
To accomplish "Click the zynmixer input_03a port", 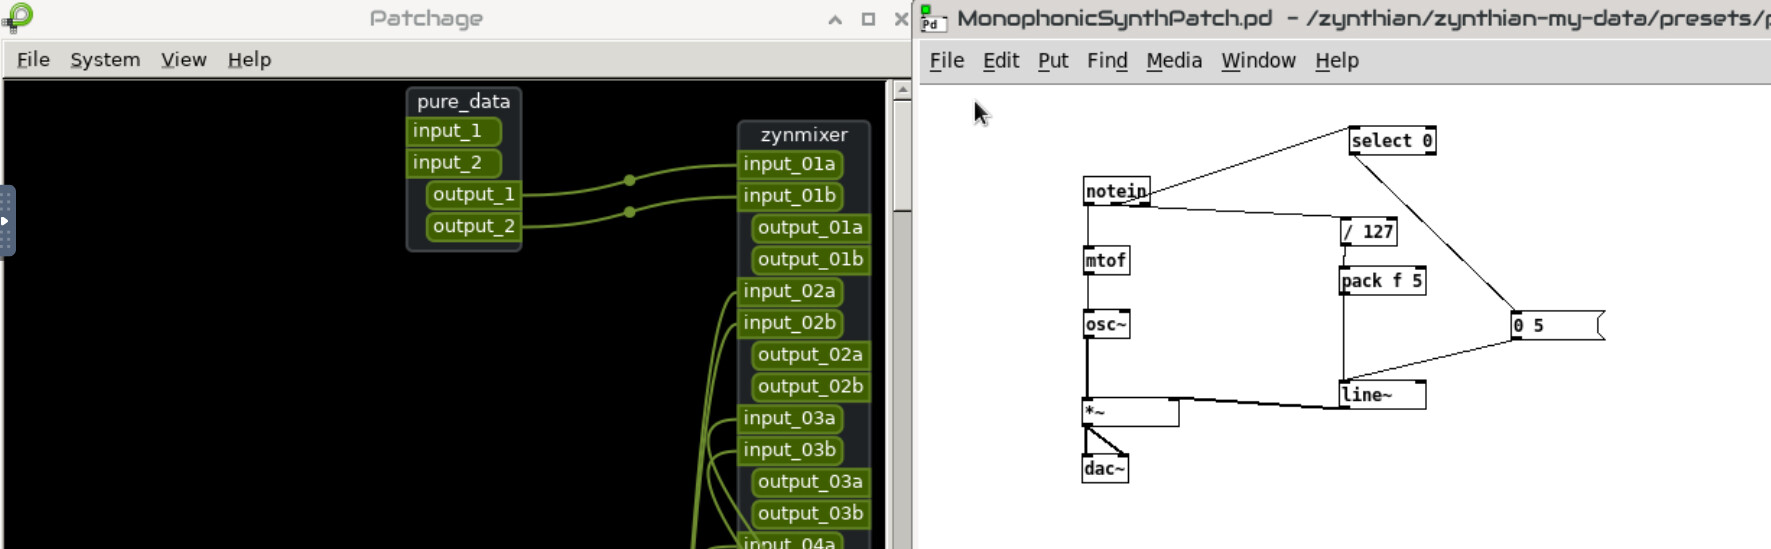I will (790, 418).
